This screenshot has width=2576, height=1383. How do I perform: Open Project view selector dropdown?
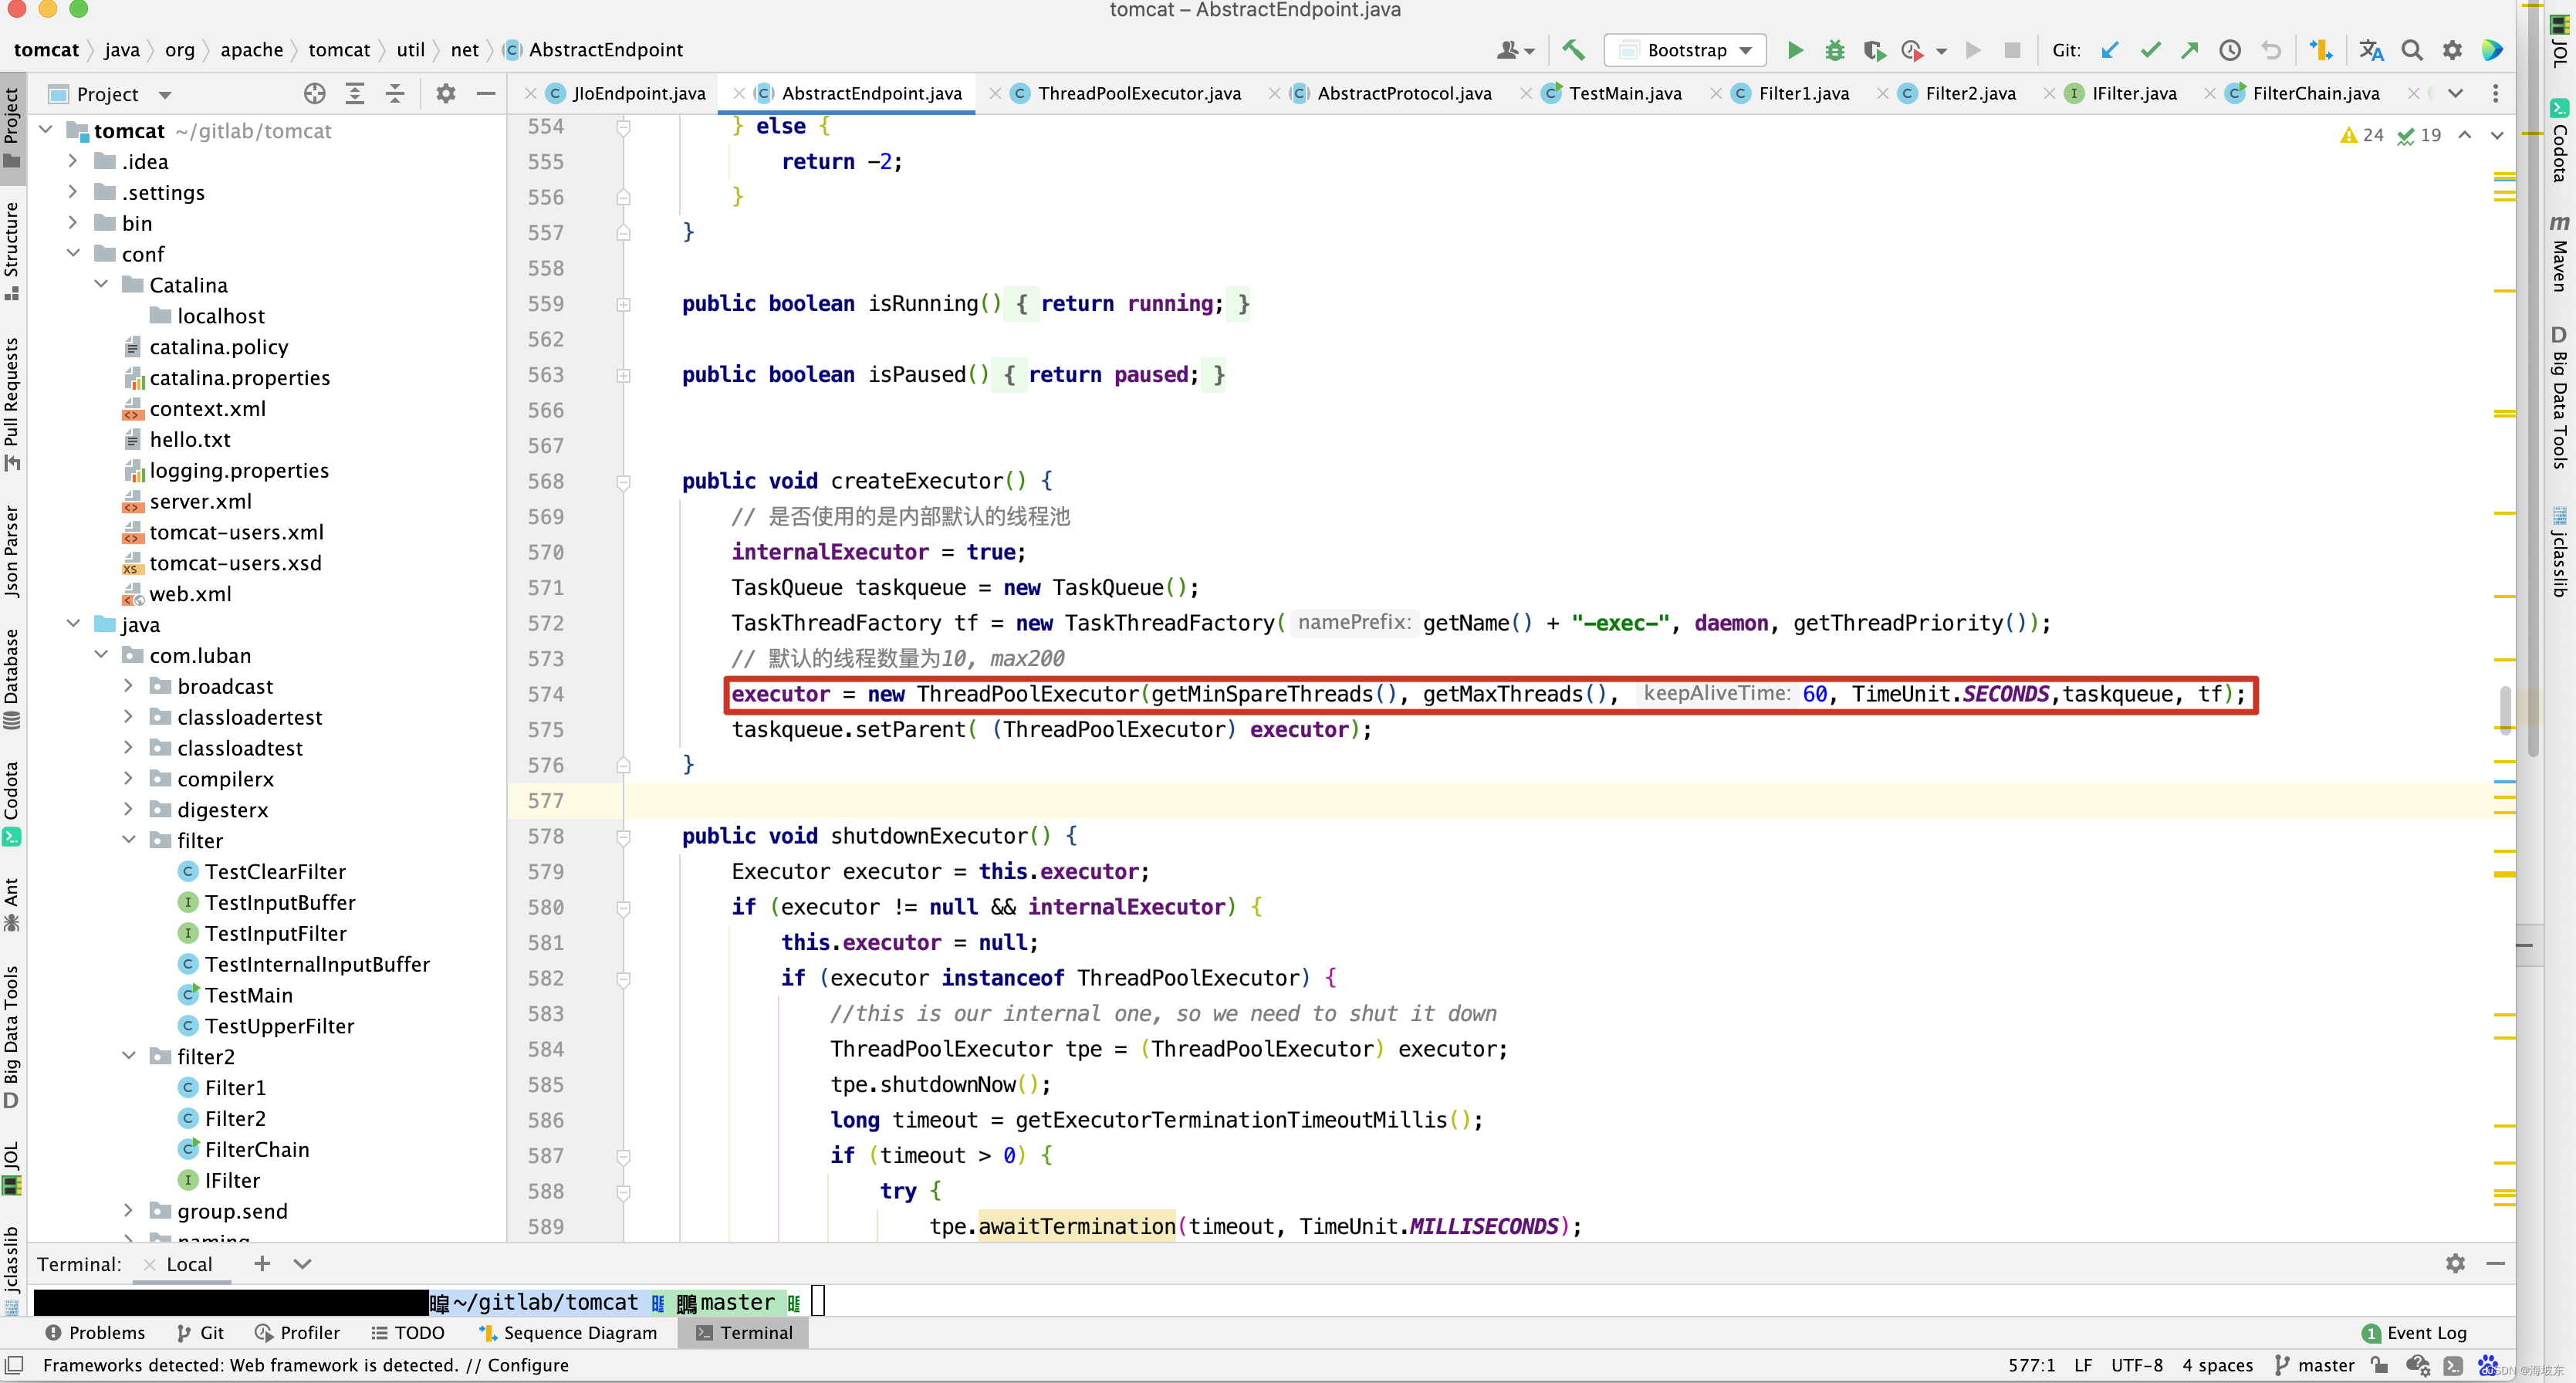[110, 94]
